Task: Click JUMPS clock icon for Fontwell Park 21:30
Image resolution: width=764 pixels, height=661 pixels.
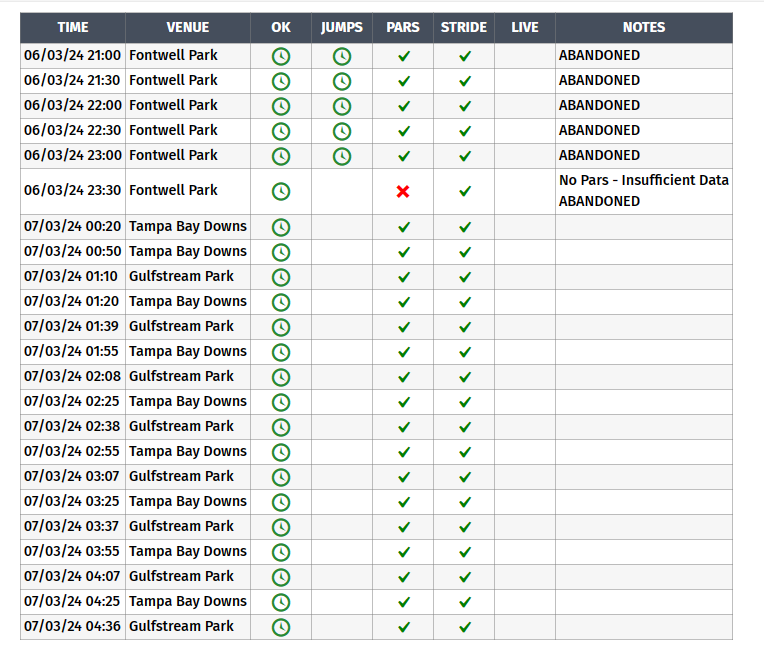Action: pos(342,81)
